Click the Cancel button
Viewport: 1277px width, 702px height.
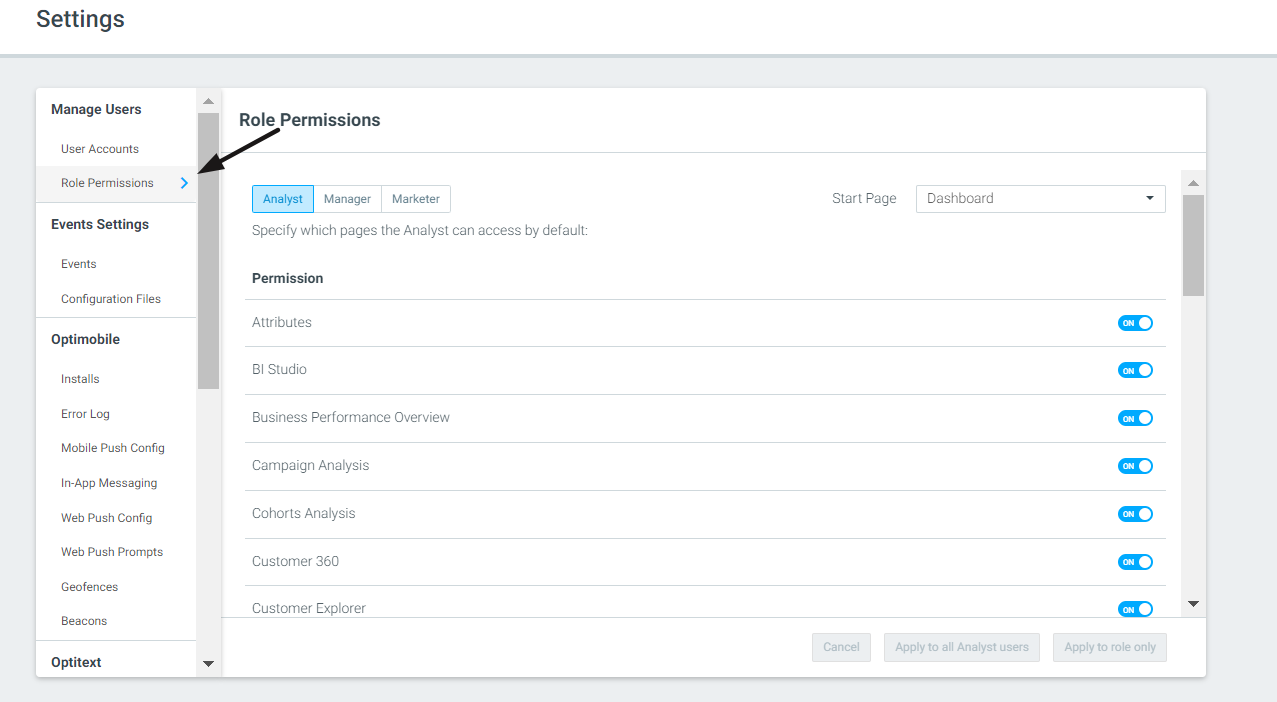coord(841,647)
